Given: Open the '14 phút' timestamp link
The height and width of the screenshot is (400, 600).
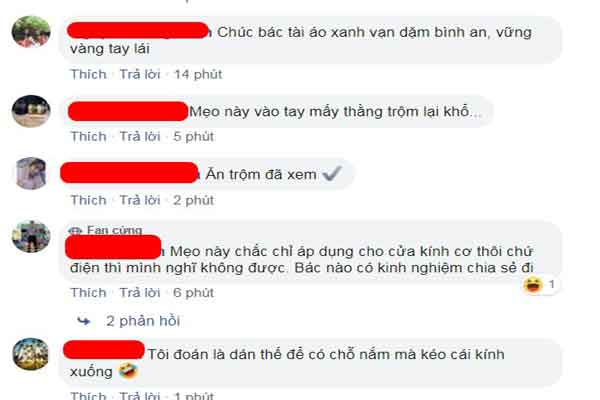Looking at the screenshot, I should coord(198,74).
